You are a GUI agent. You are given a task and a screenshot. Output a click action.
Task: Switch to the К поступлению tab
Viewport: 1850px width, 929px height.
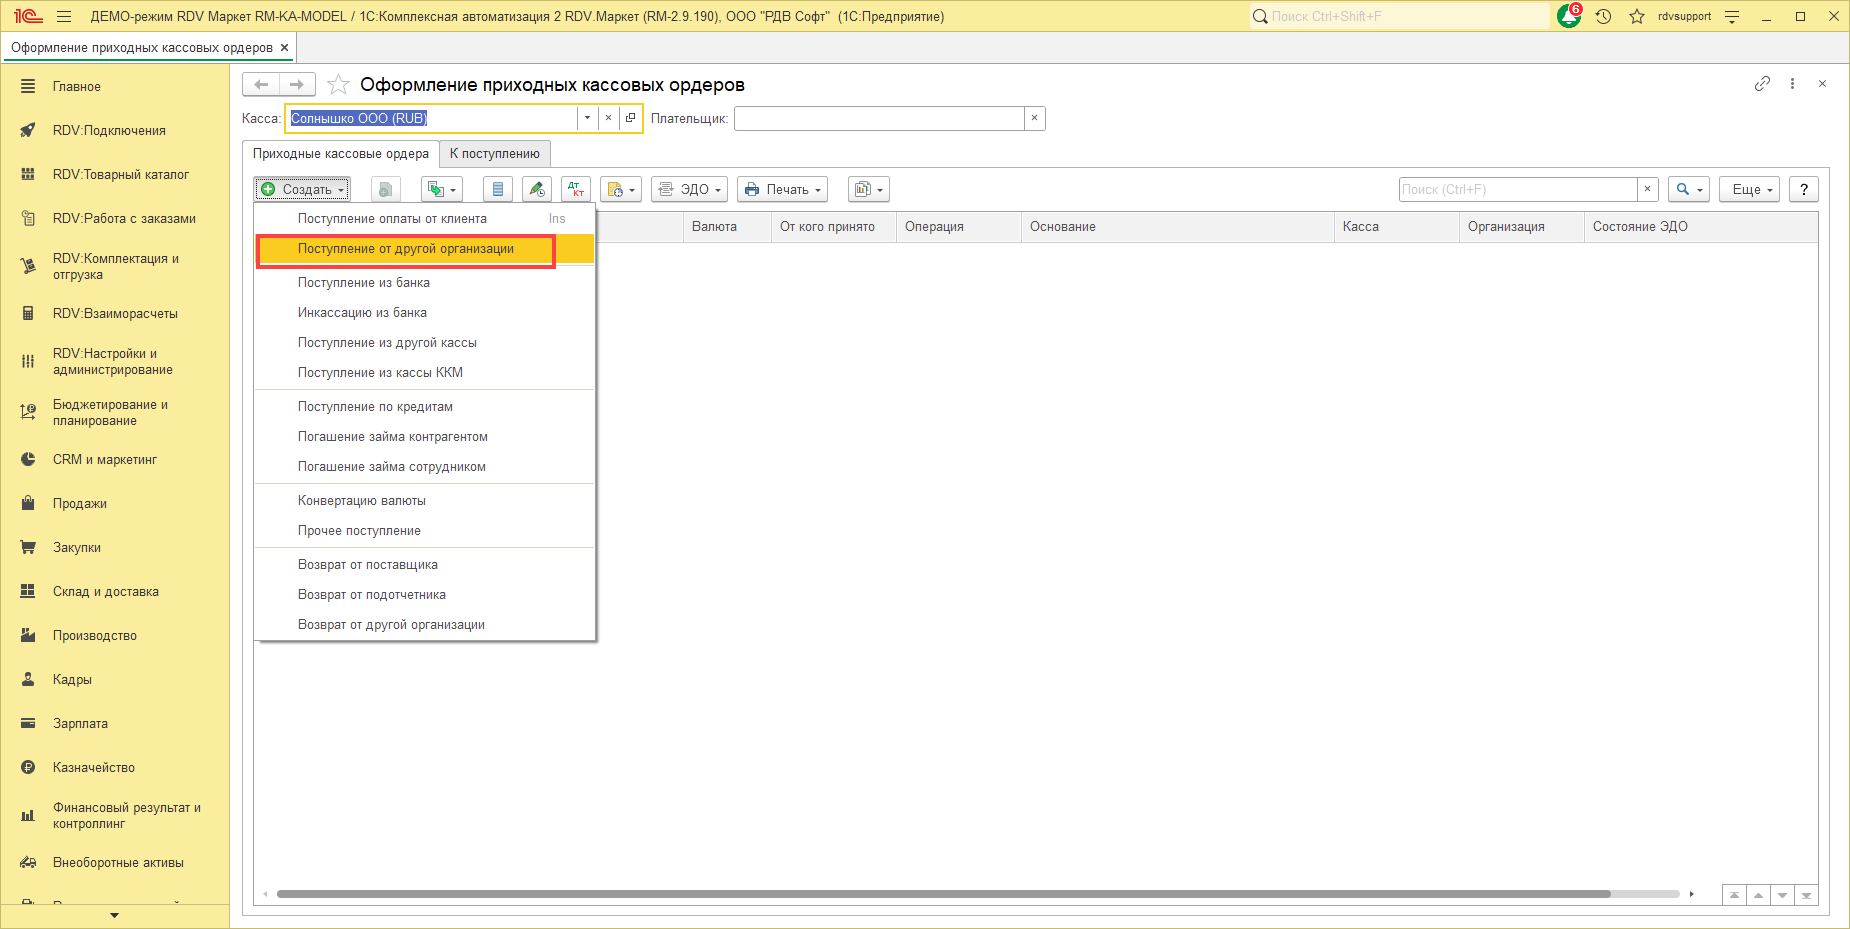point(494,154)
